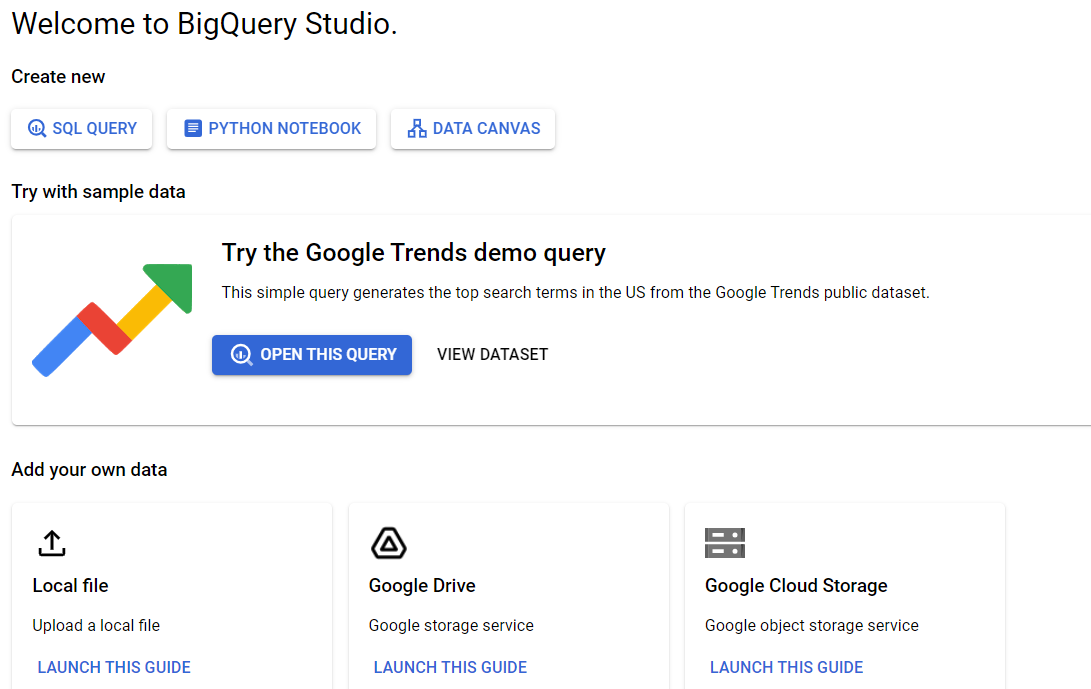
Task: Click the Data Canvas flowchart icon
Action: (418, 128)
